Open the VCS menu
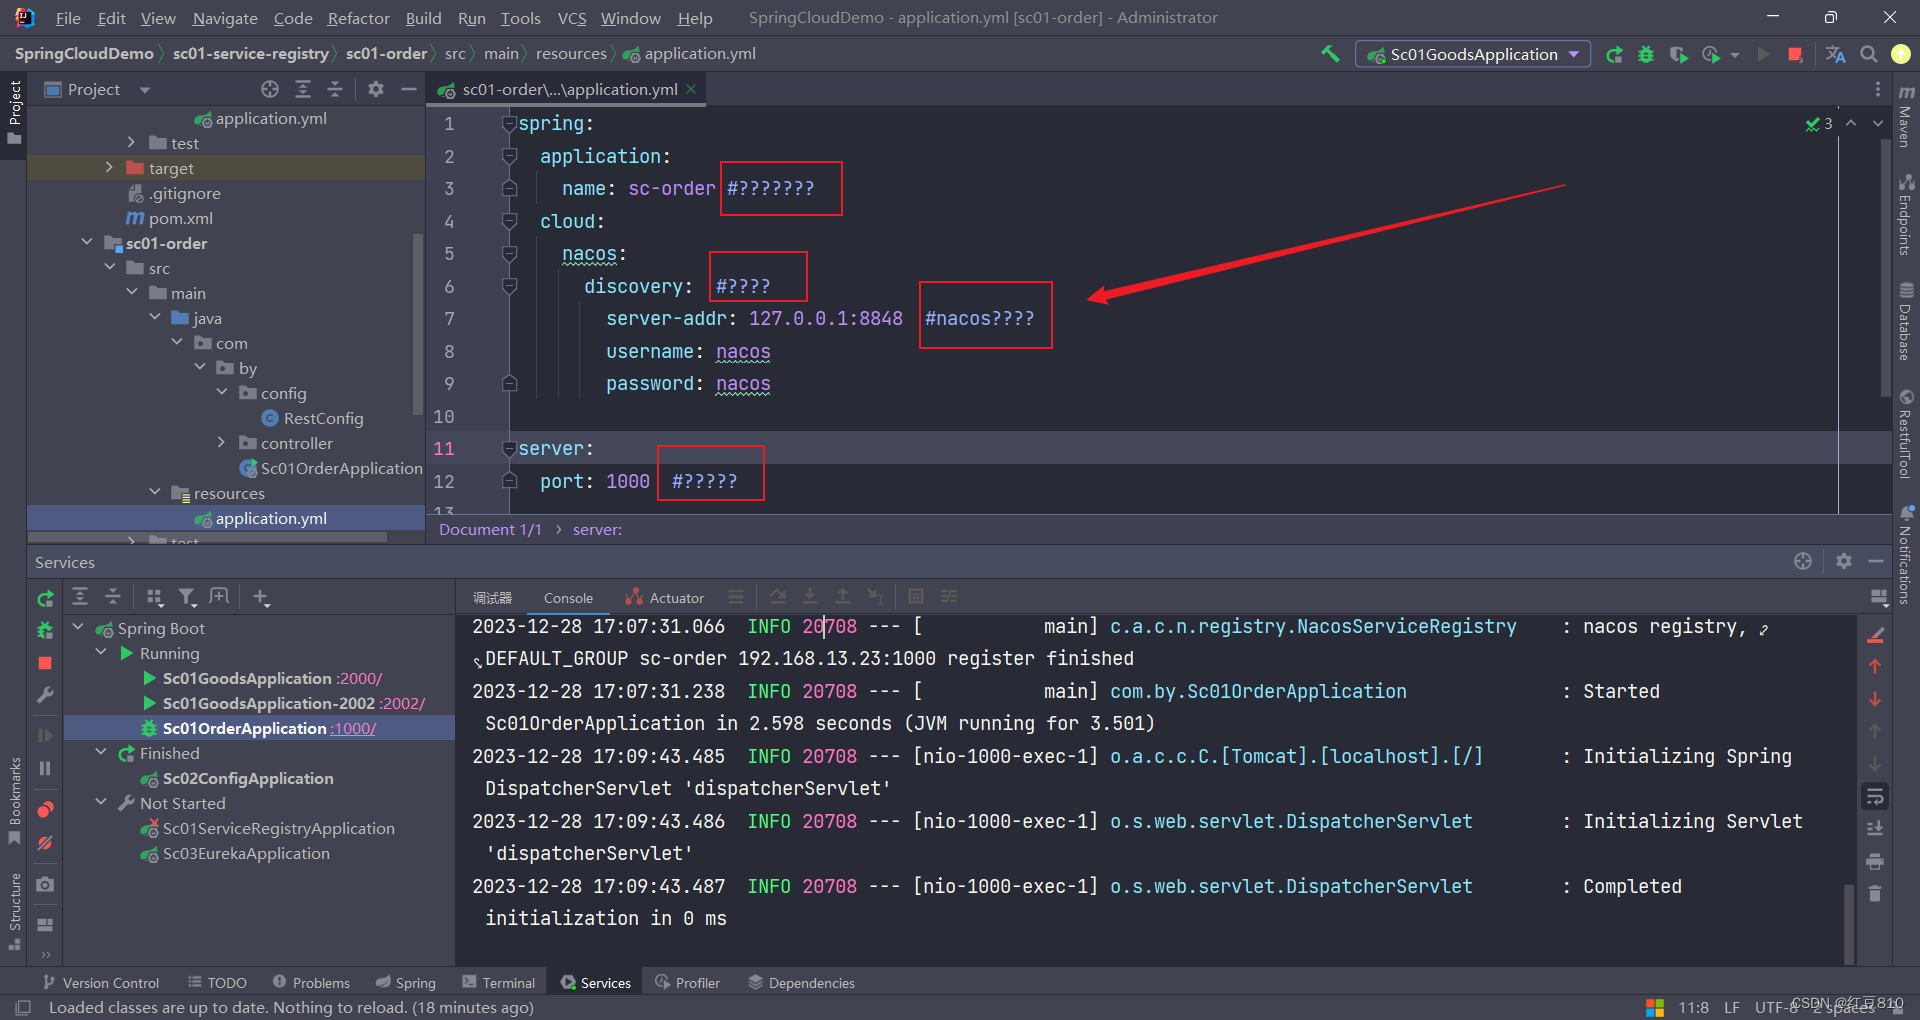 click(x=572, y=18)
